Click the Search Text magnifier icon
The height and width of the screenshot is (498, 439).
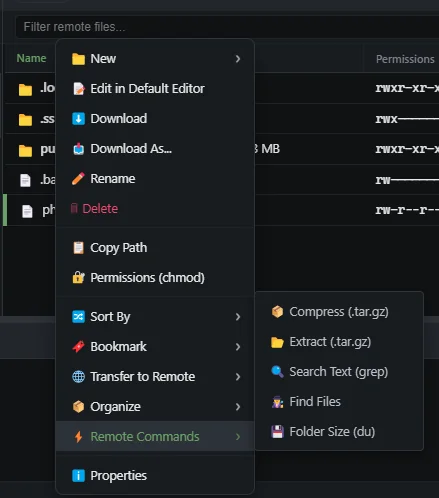pos(277,372)
